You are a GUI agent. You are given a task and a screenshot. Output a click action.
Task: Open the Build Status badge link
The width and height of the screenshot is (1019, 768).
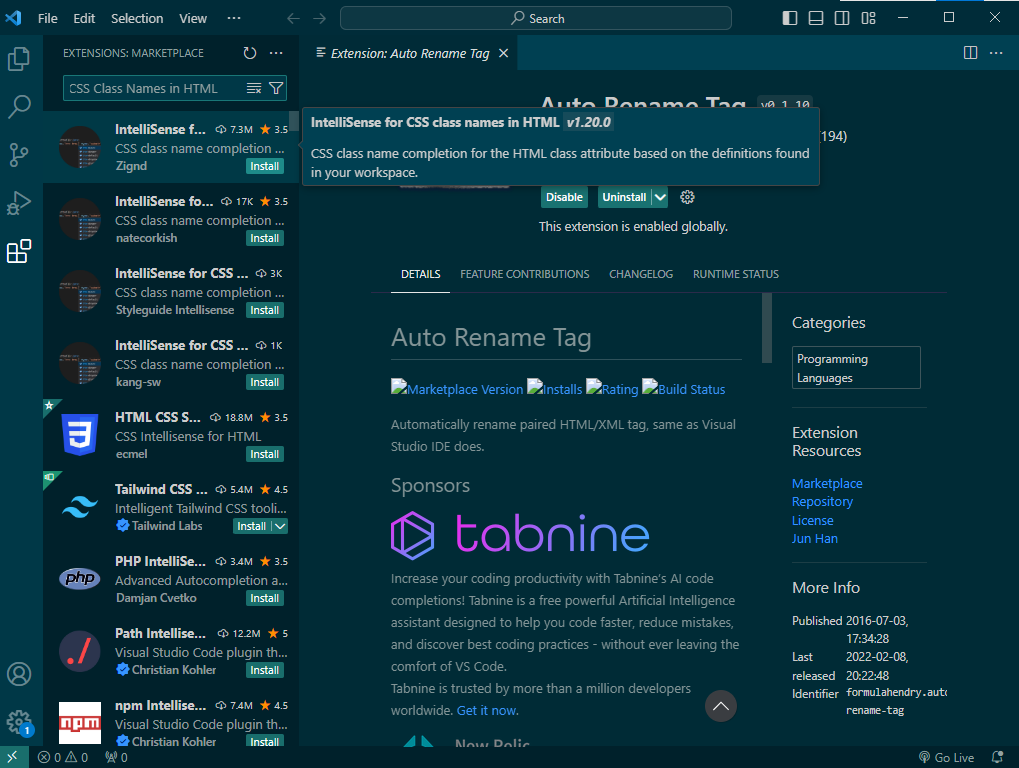684,389
